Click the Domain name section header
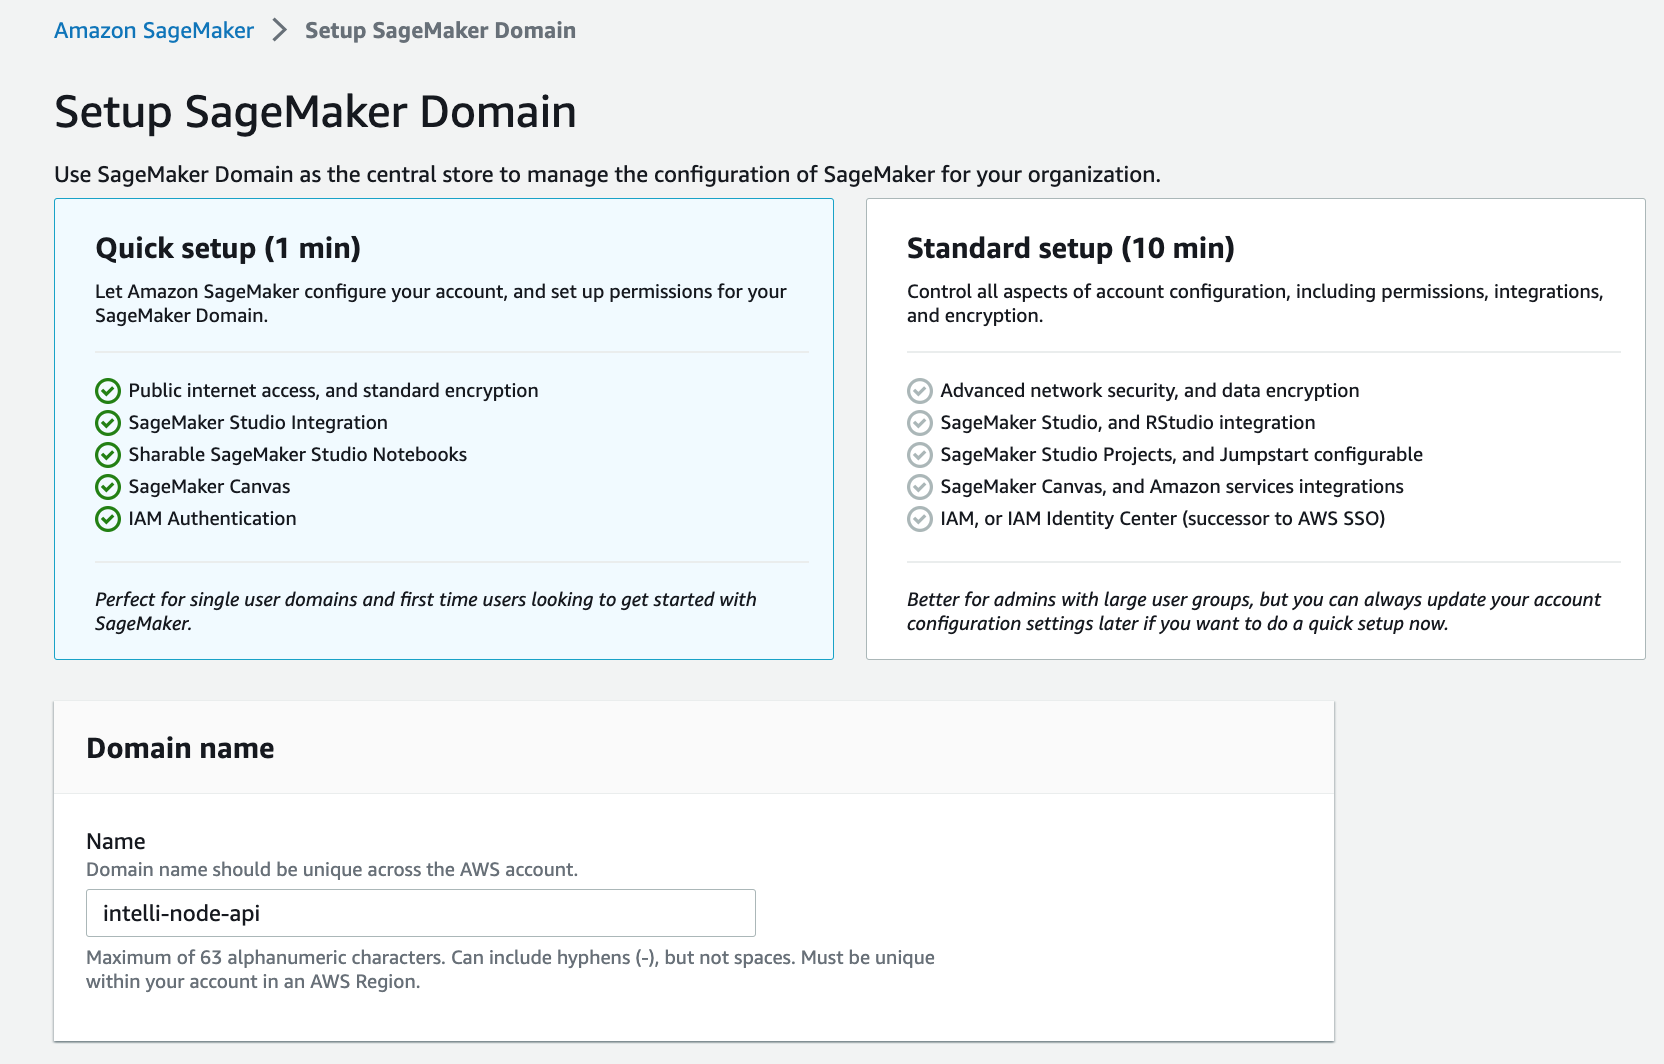 click(x=180, y=748)
